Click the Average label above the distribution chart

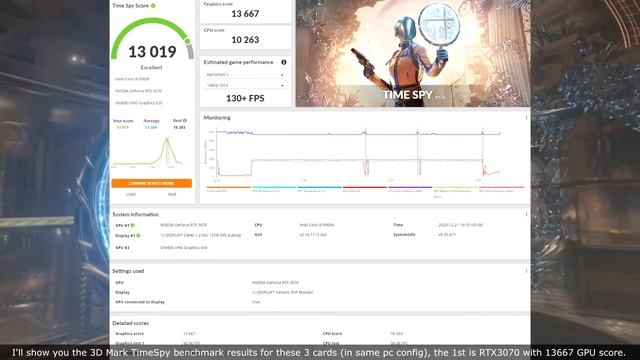(151, 121)
